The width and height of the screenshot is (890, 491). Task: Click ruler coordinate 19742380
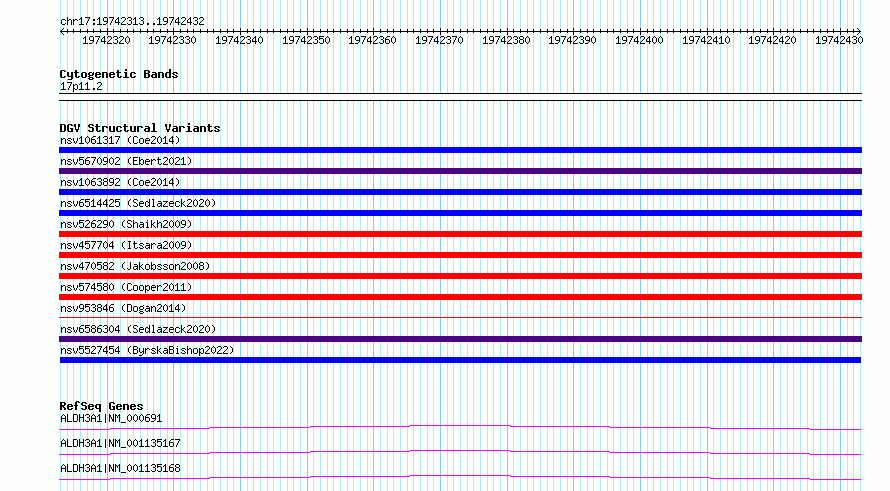coord(506,40)
